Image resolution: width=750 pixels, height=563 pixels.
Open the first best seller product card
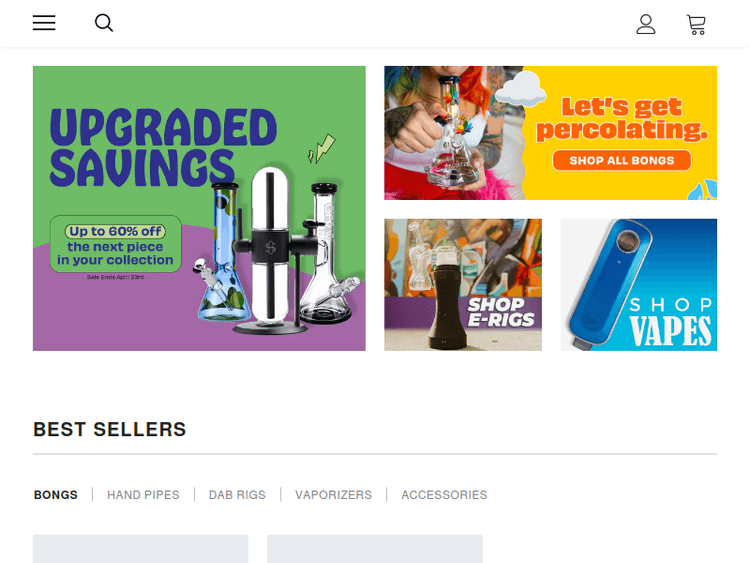click(141, 549)
